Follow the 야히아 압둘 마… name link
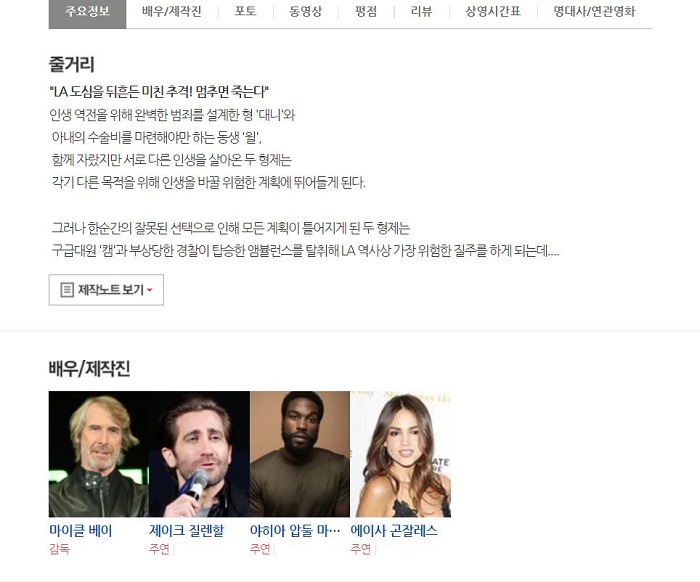Image resolution: width=700 pixels, height=582 pixels. (x=295, y=531)
